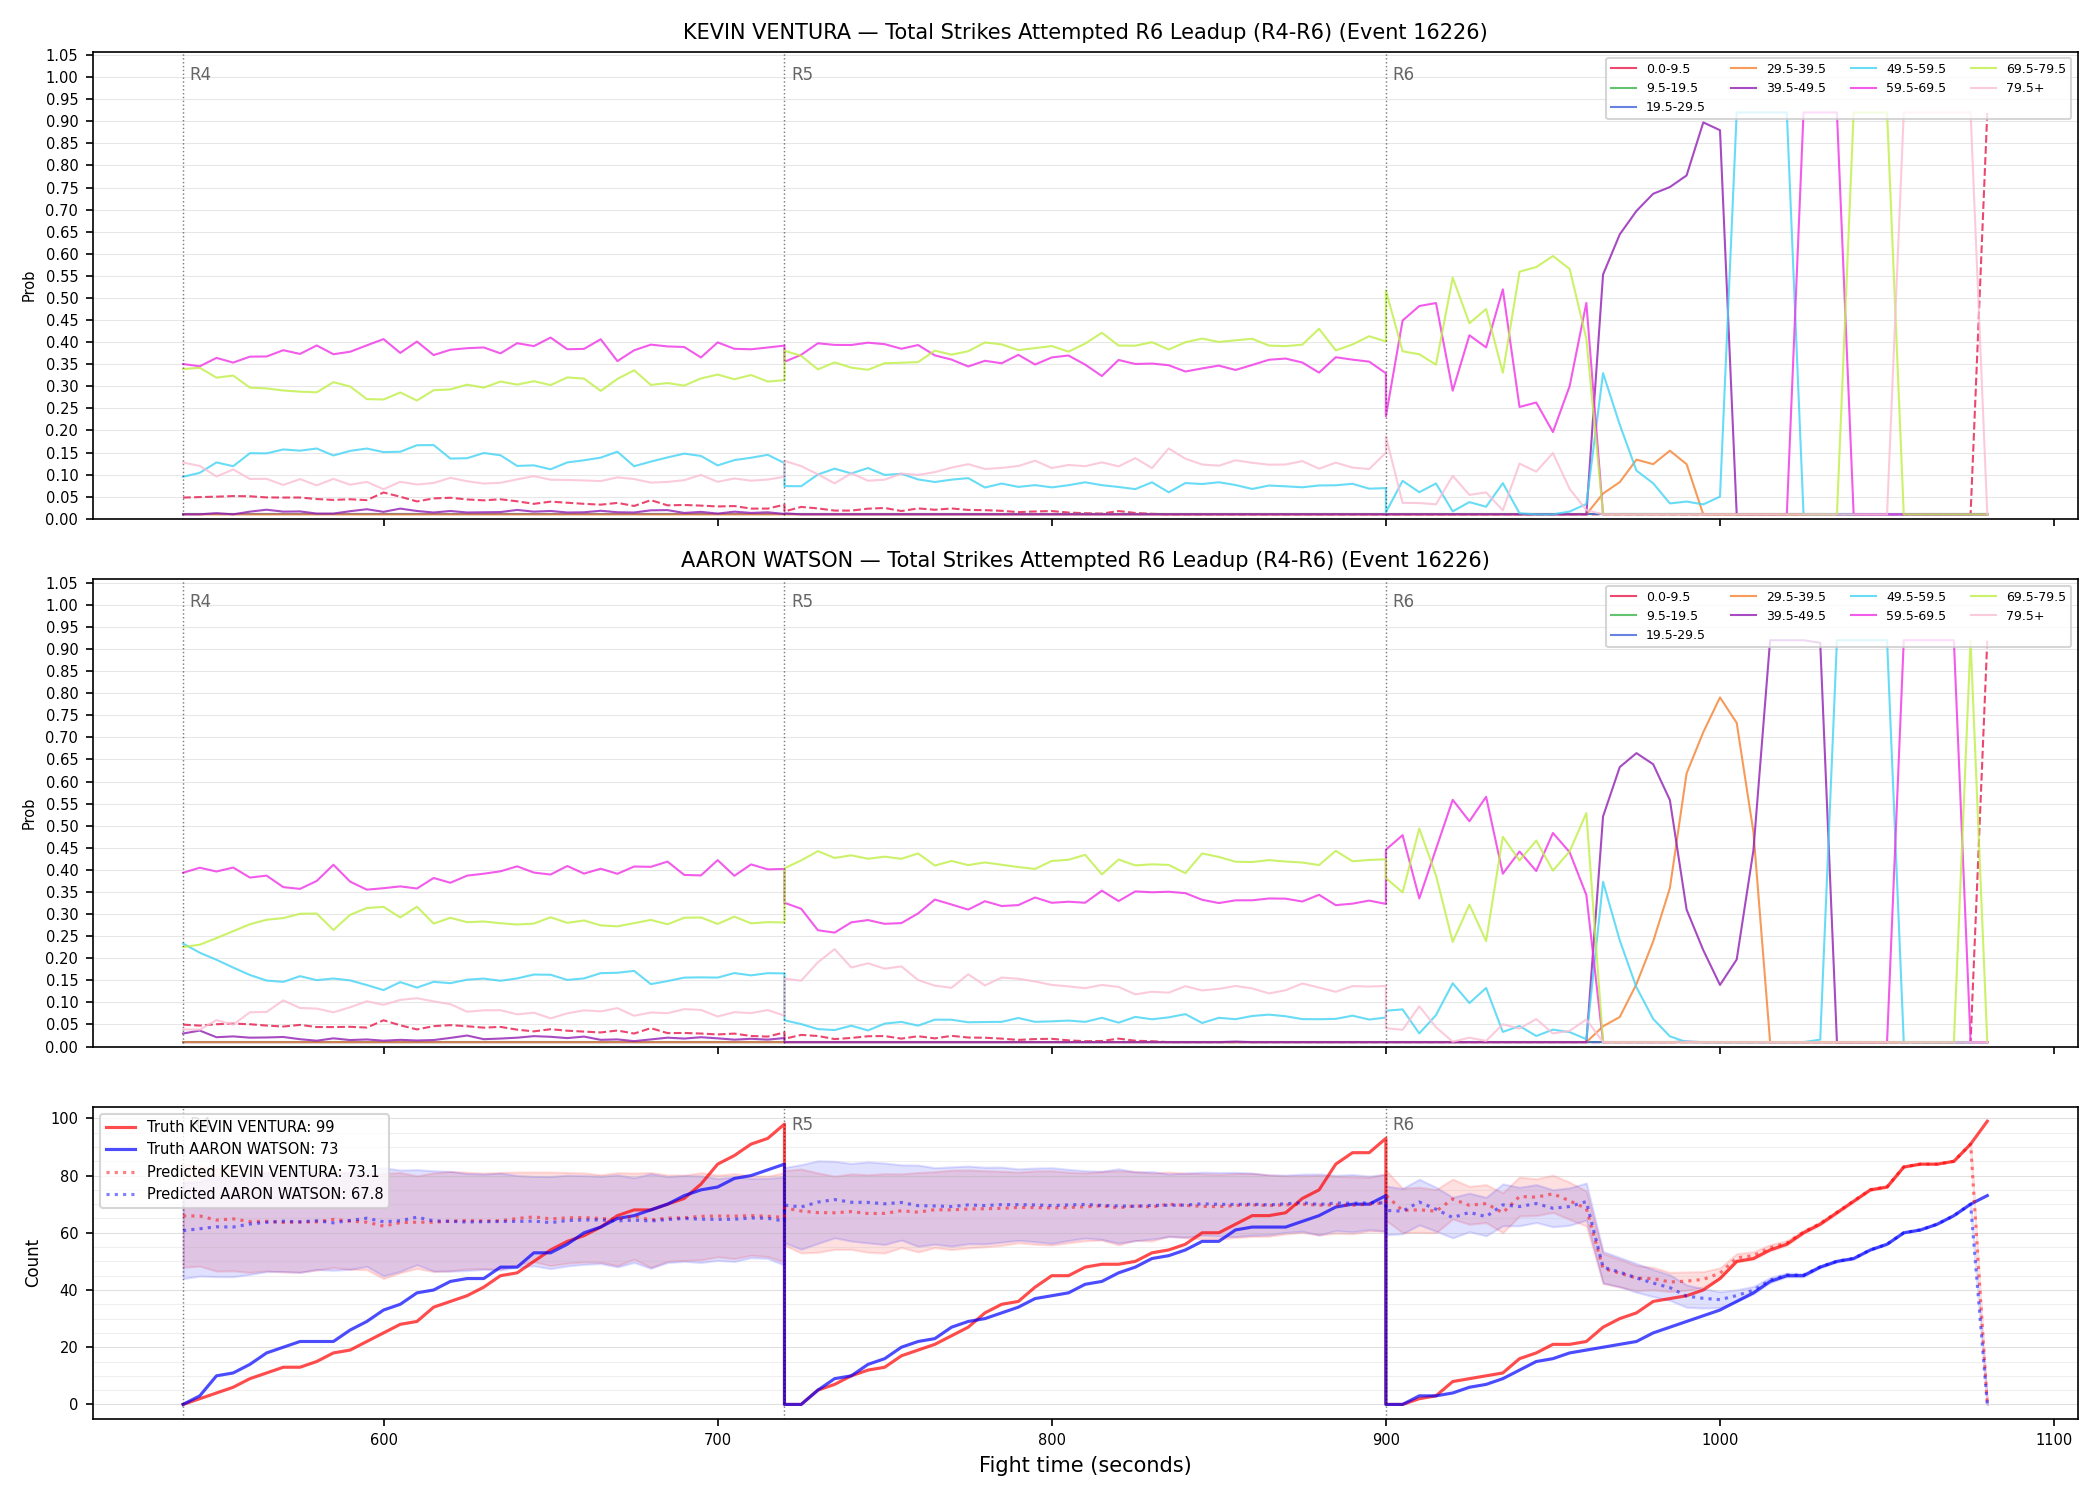Click the R6 marker in Kevin Ventura chart
The height and width of the screenshot is (1500, 2100).
(x=1403, y=74)
